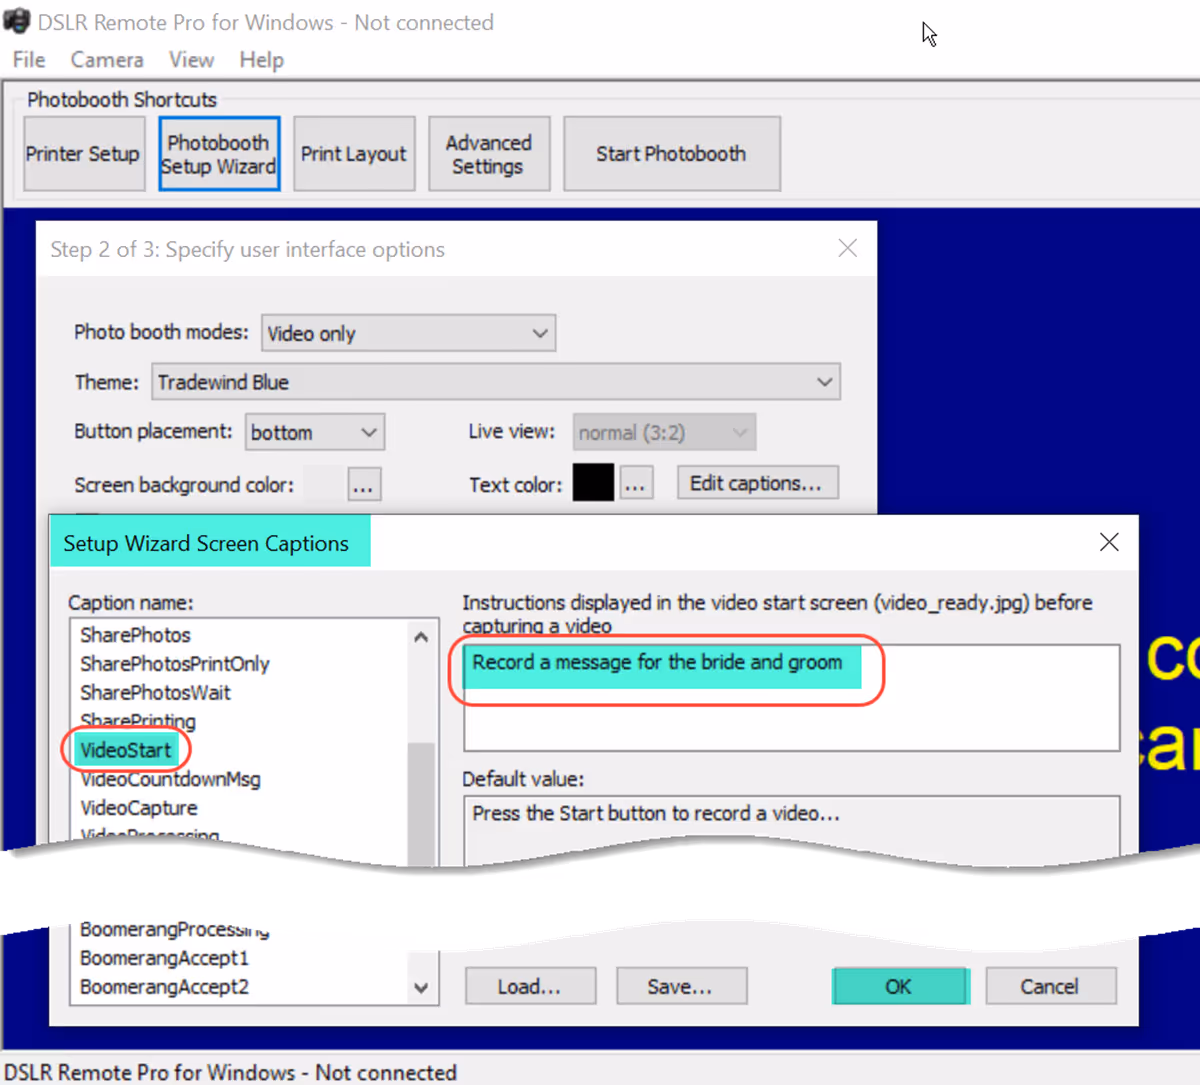Confirm captions with OK
The height and width of the screenshot is (1085, 1200).
900,986
